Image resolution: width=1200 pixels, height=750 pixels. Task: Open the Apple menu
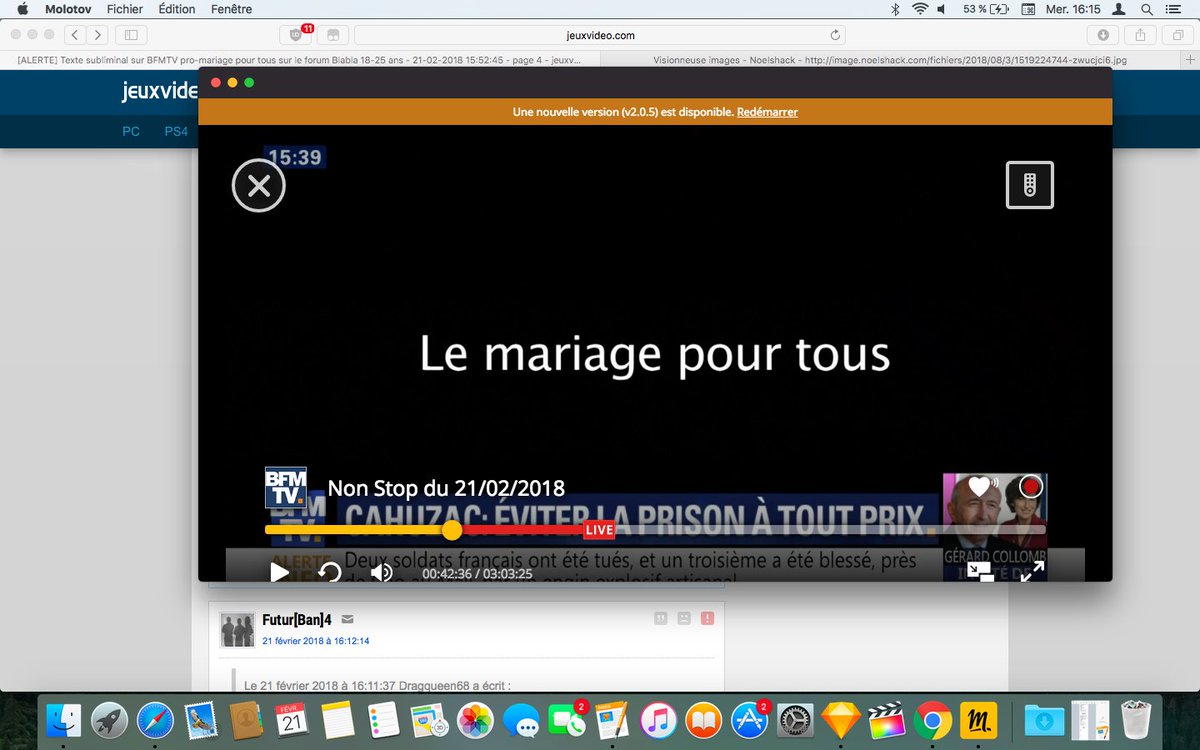pos(22,9)
